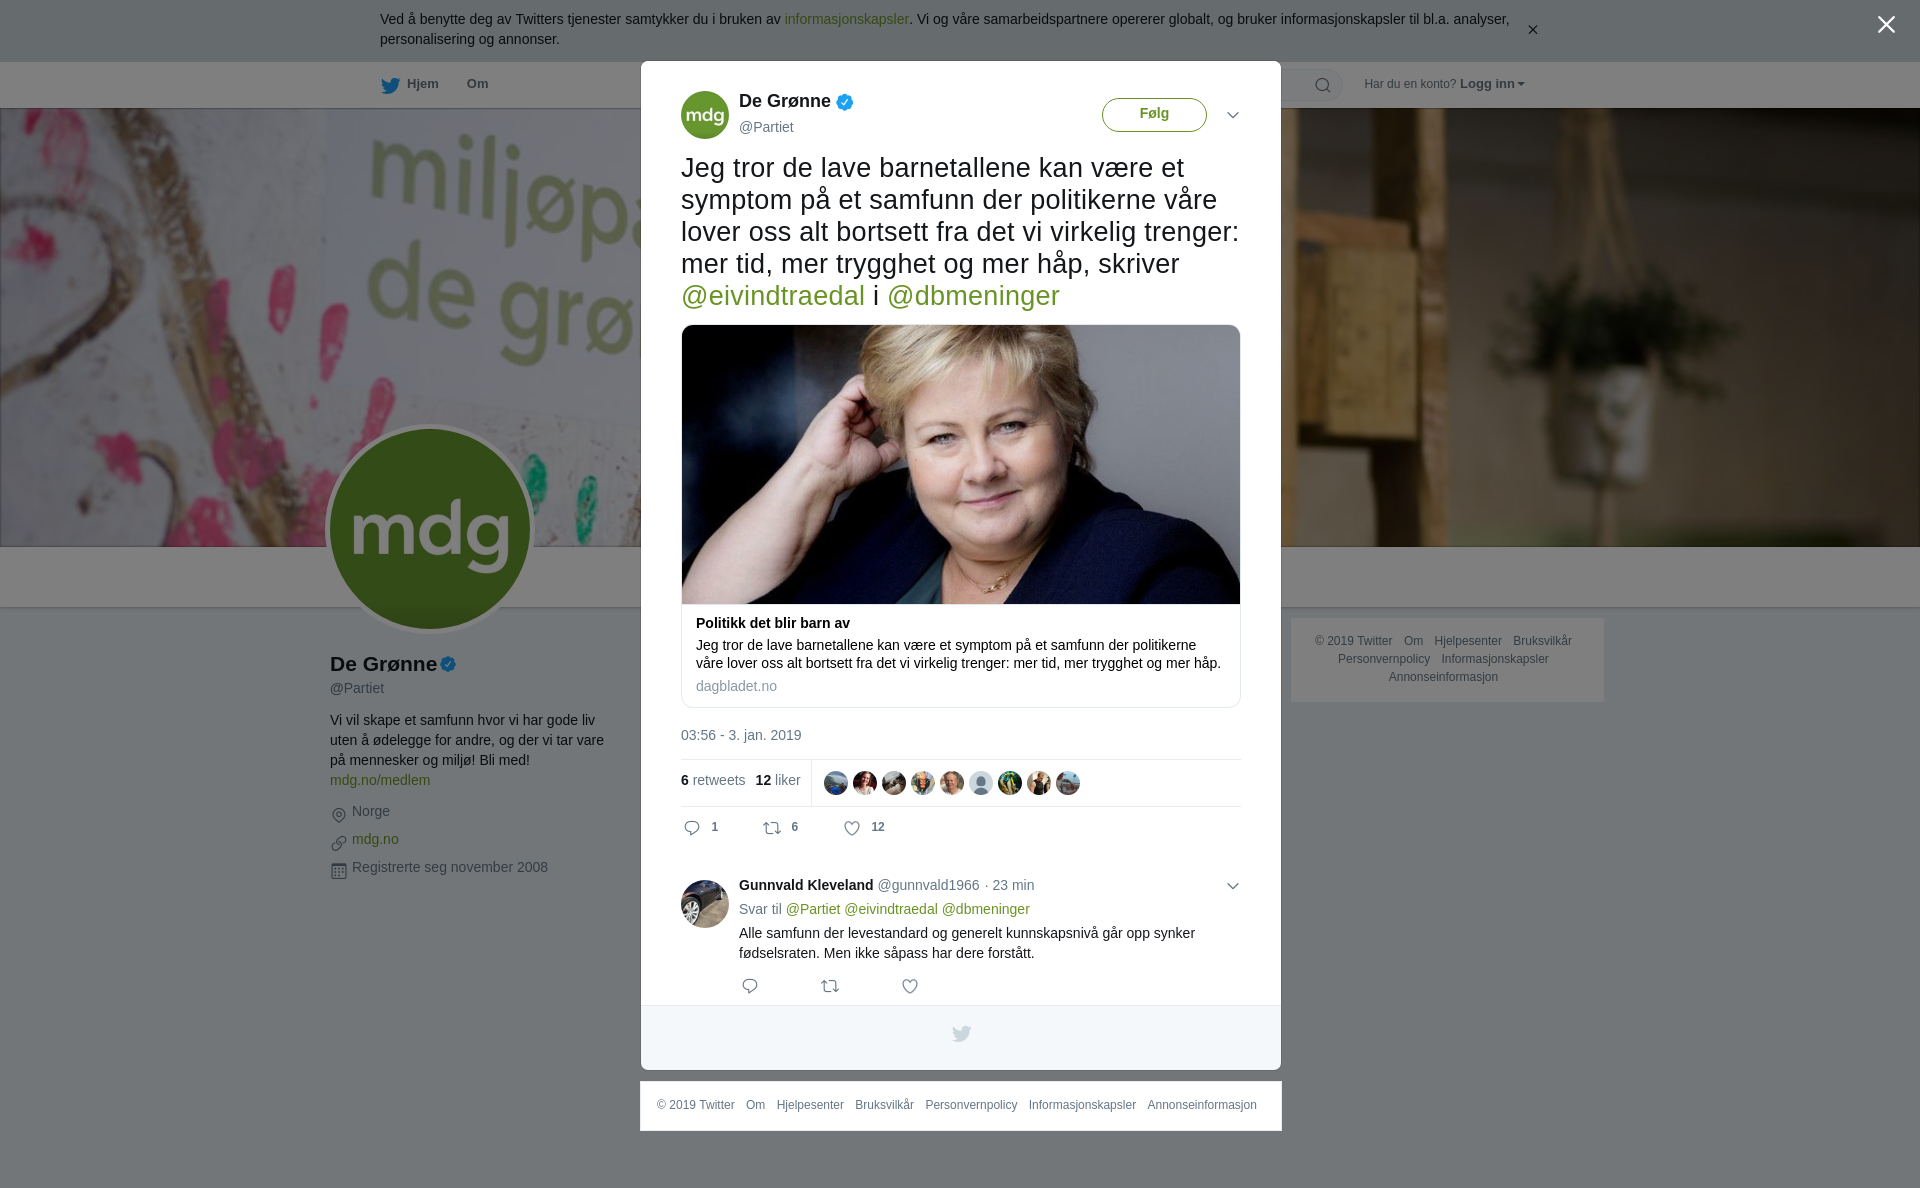Go to Hjem in the top bar
The width and height of the screenshot is (1920, 1188).
(422, 84)
